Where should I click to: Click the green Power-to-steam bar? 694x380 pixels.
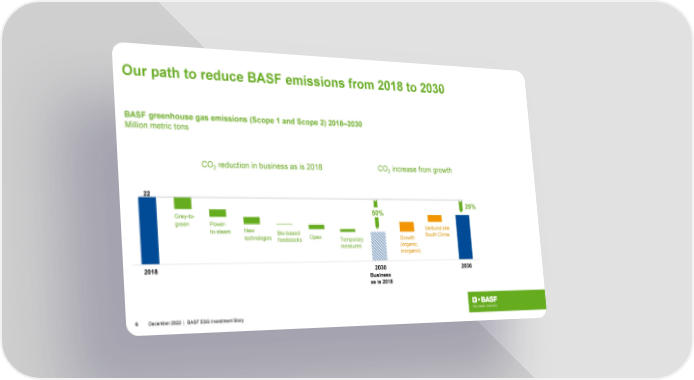pyautogui.click(x=217, y=213)
